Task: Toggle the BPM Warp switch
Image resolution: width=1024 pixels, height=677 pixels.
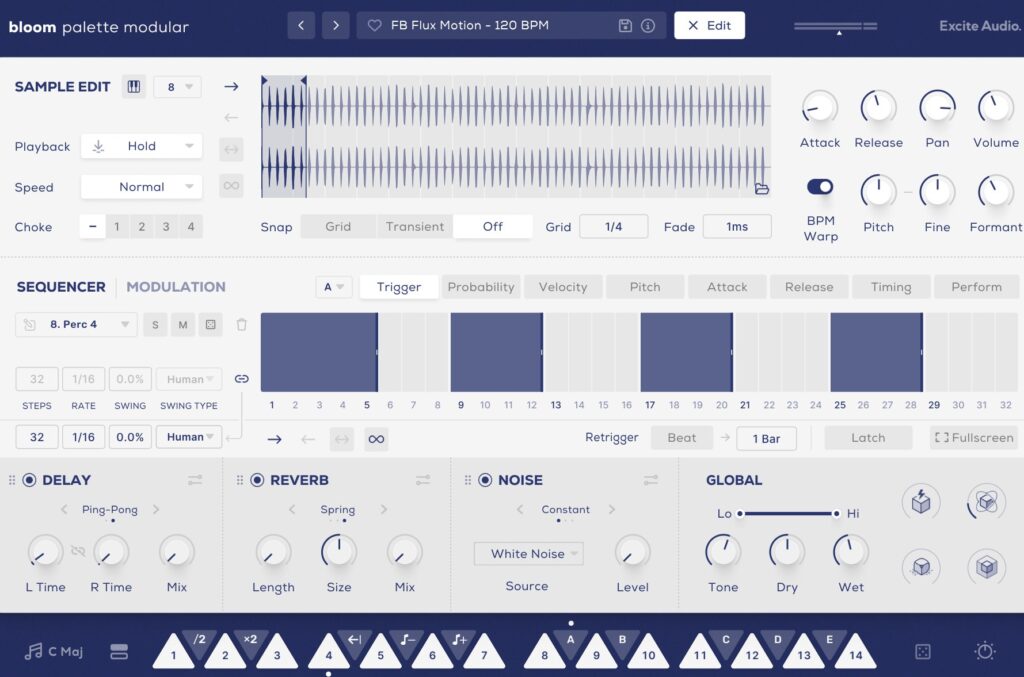Action: coord(820,187)
